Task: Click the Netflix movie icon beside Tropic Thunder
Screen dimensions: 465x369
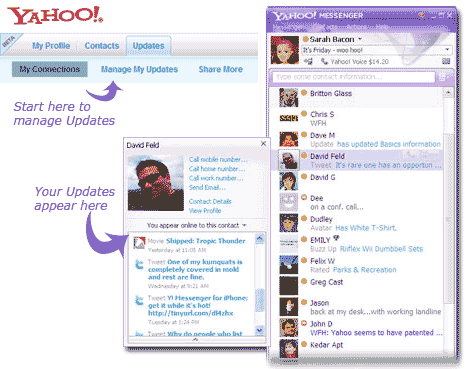Action: click(139, 243)
